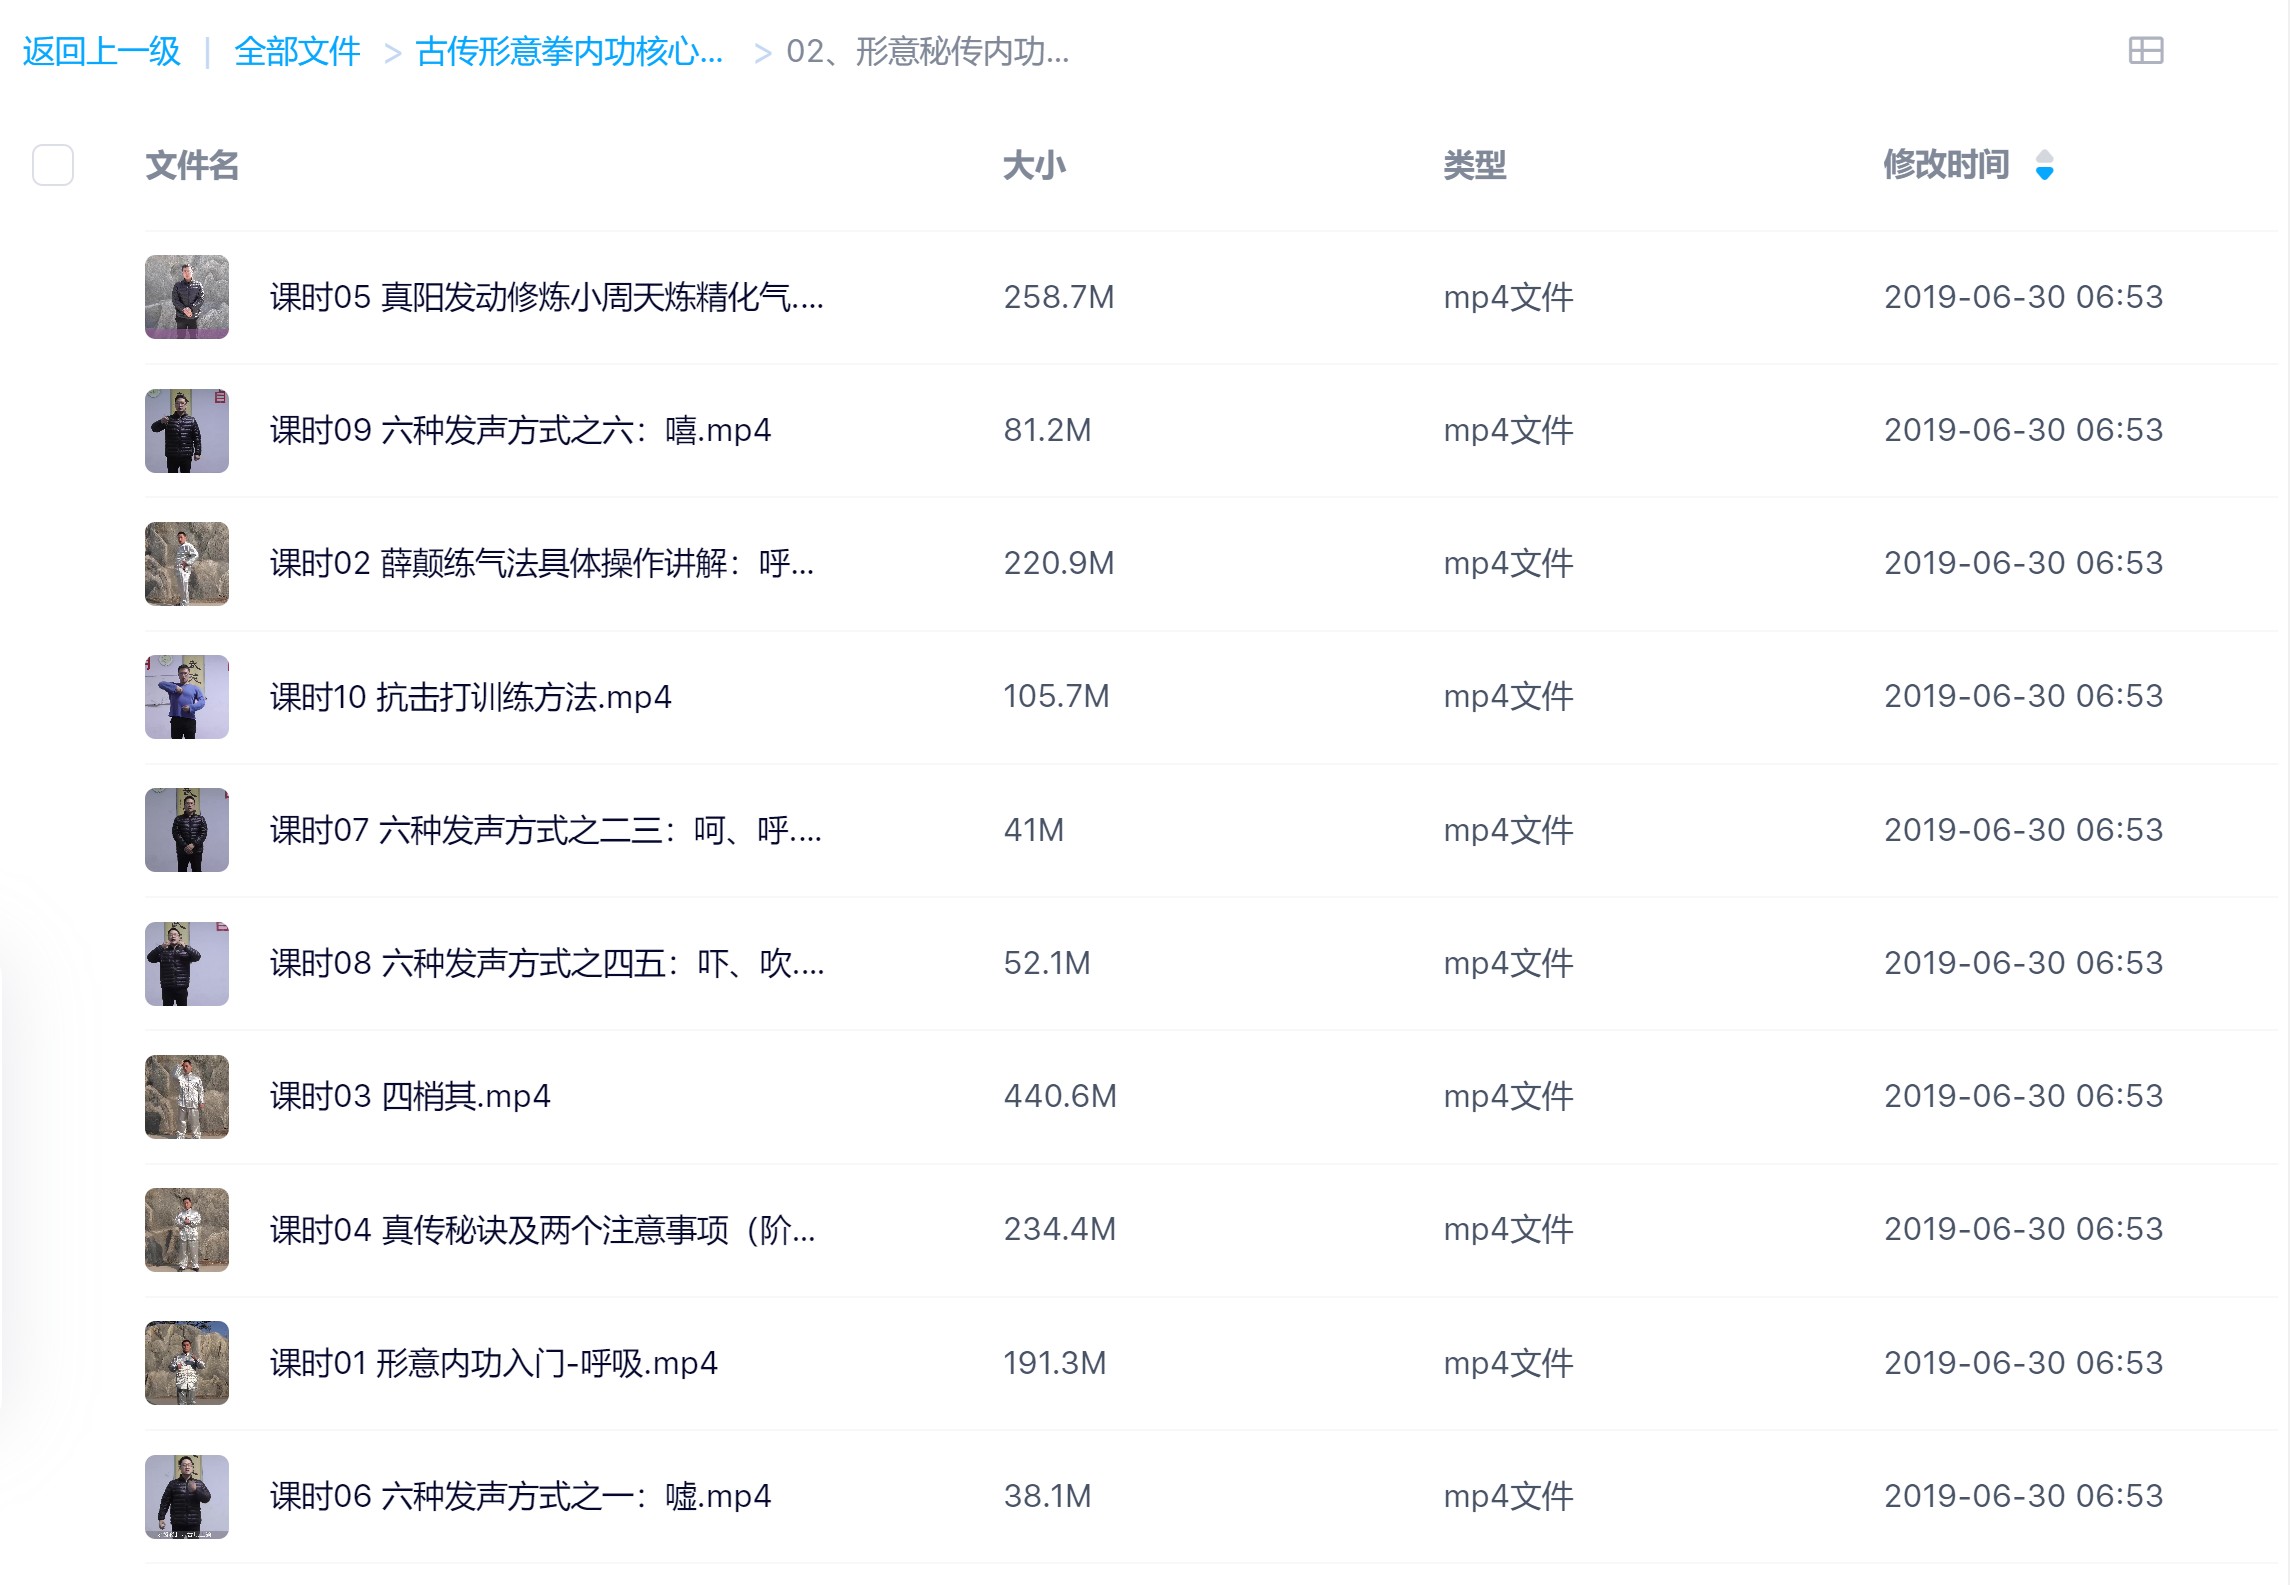
Task: Open thumbnail of 课时07 呵、呼 video
Action: pyautogui.click(x=187, y=830)
